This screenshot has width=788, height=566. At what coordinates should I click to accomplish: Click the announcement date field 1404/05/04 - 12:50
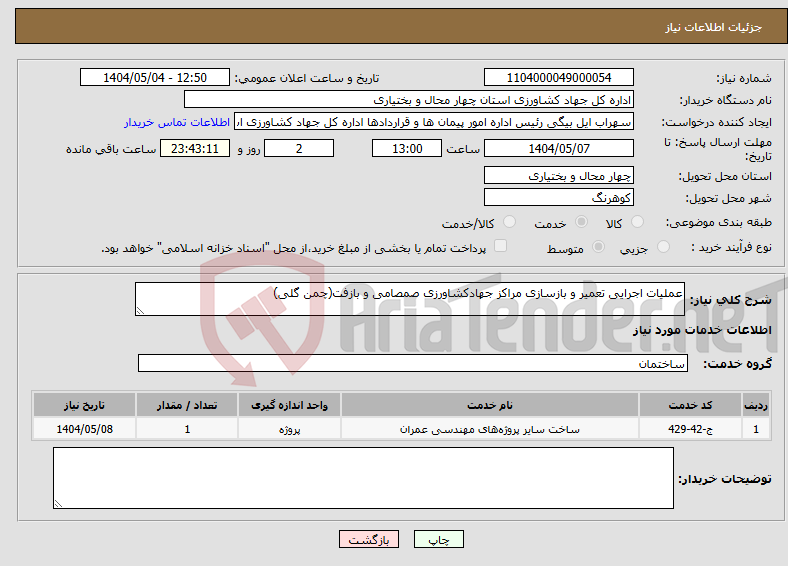pos(155,77)
